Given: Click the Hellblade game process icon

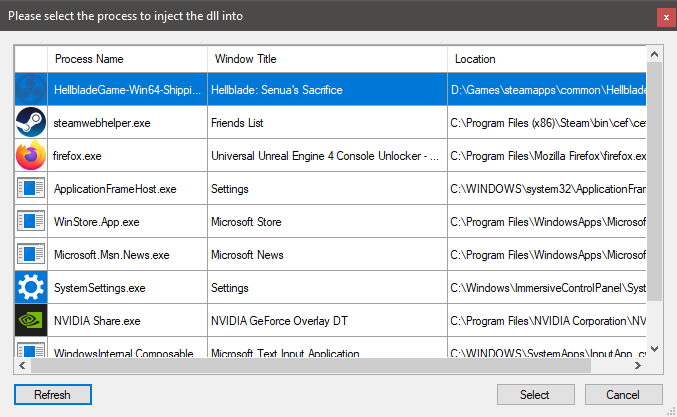Looking at the screenshot, I should (x=31, y=90).
